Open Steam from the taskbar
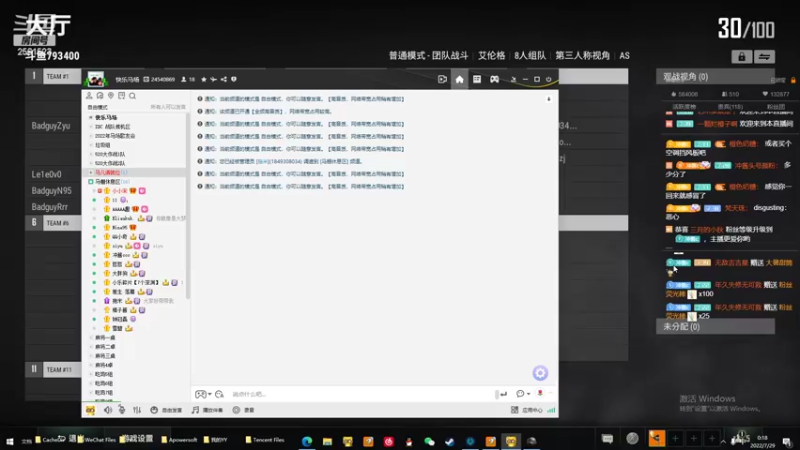Viewport: 800px width, 450px height. click(x=449, y=441)
